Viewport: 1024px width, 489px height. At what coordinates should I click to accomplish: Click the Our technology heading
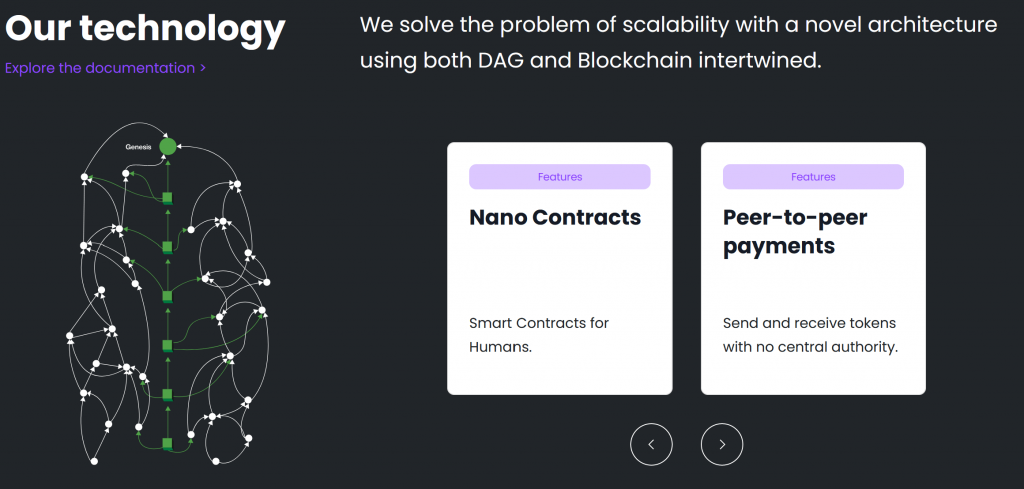click(145, 27)
